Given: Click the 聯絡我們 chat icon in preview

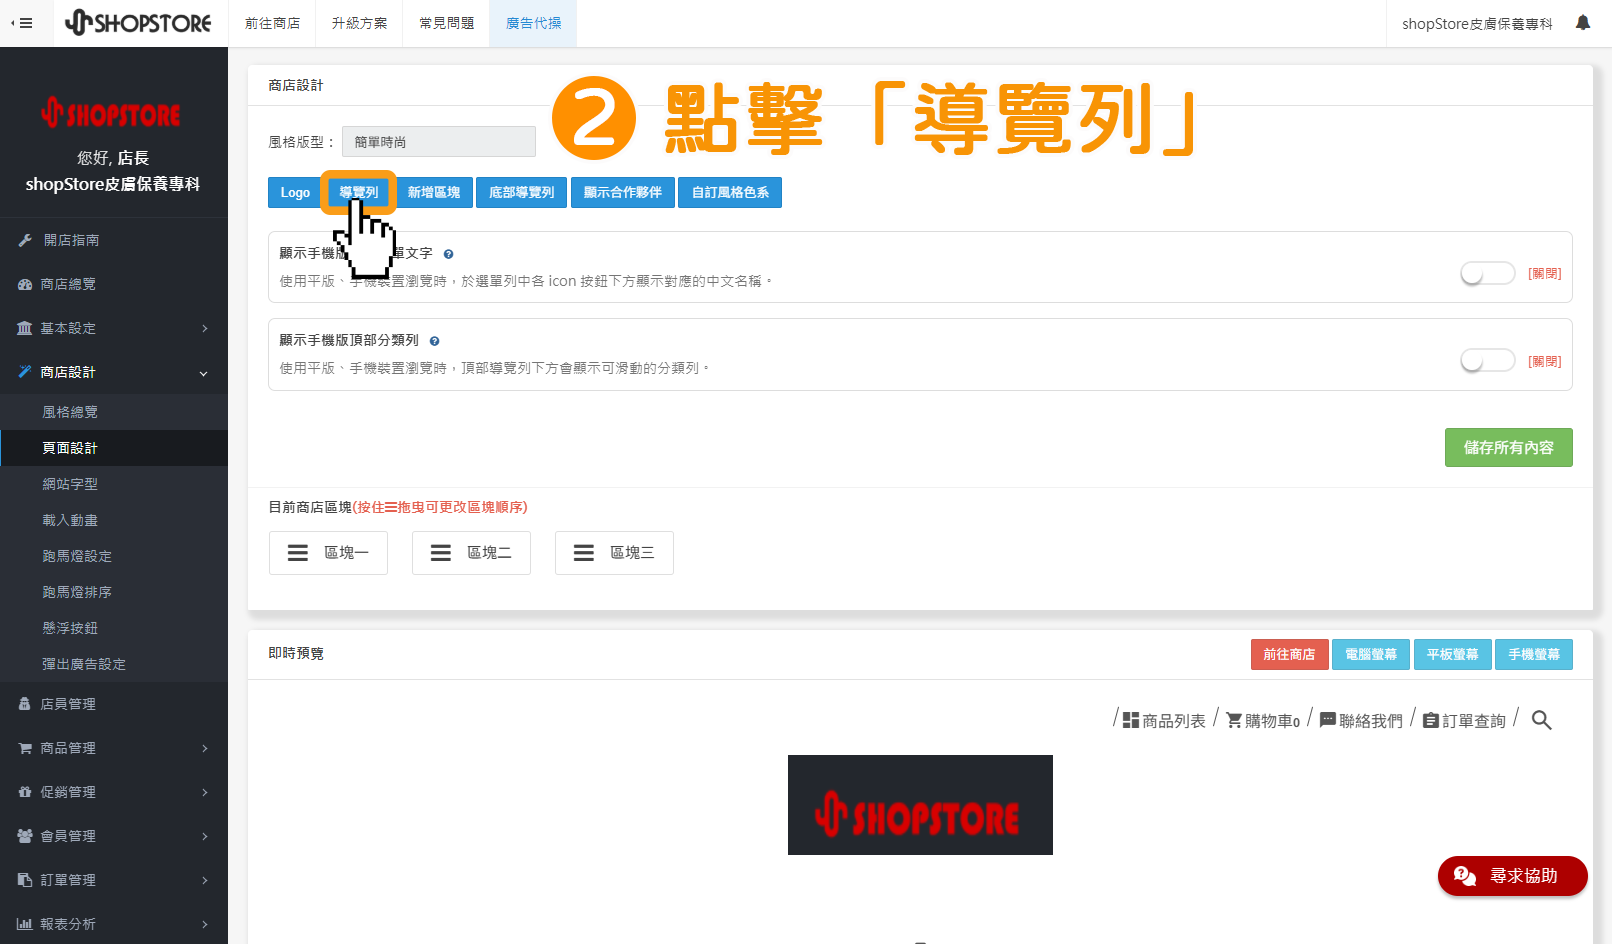Looking at the screenshot, I should click(1328, 720).
